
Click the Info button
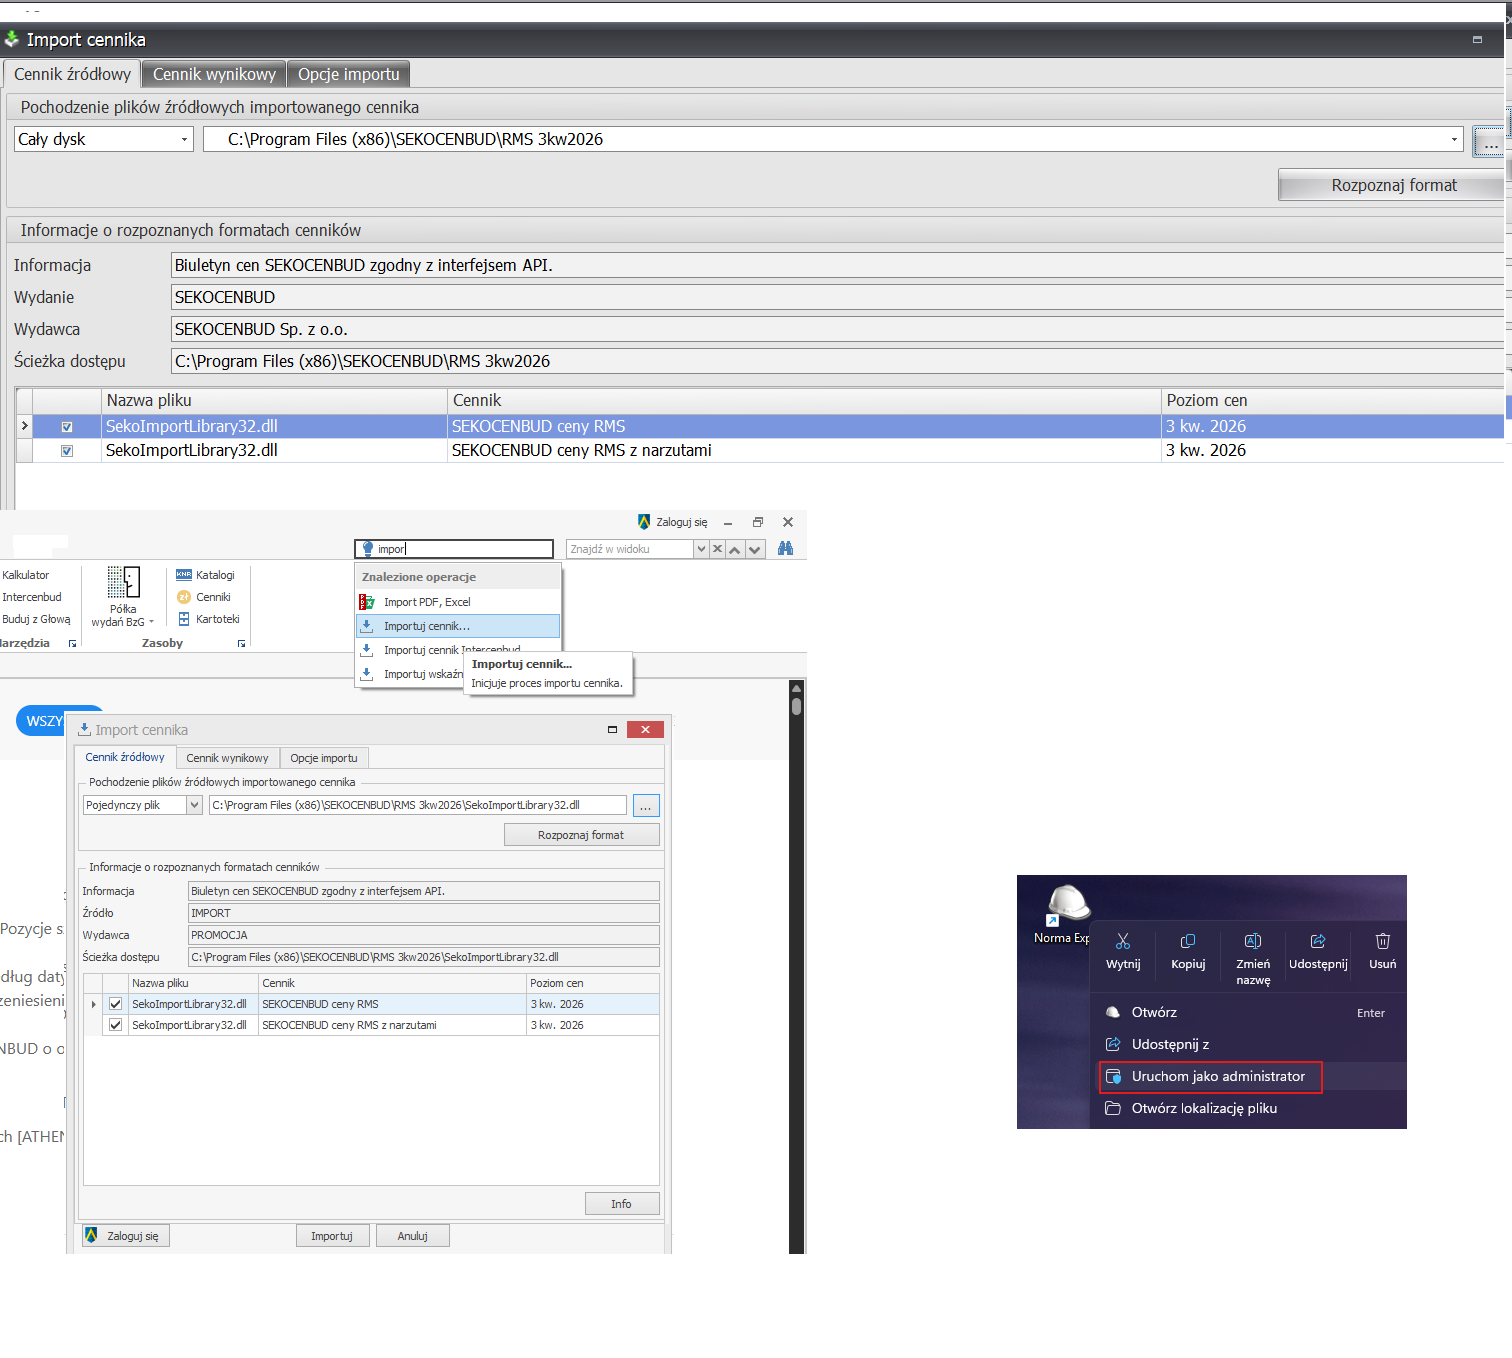[621, 1204]
